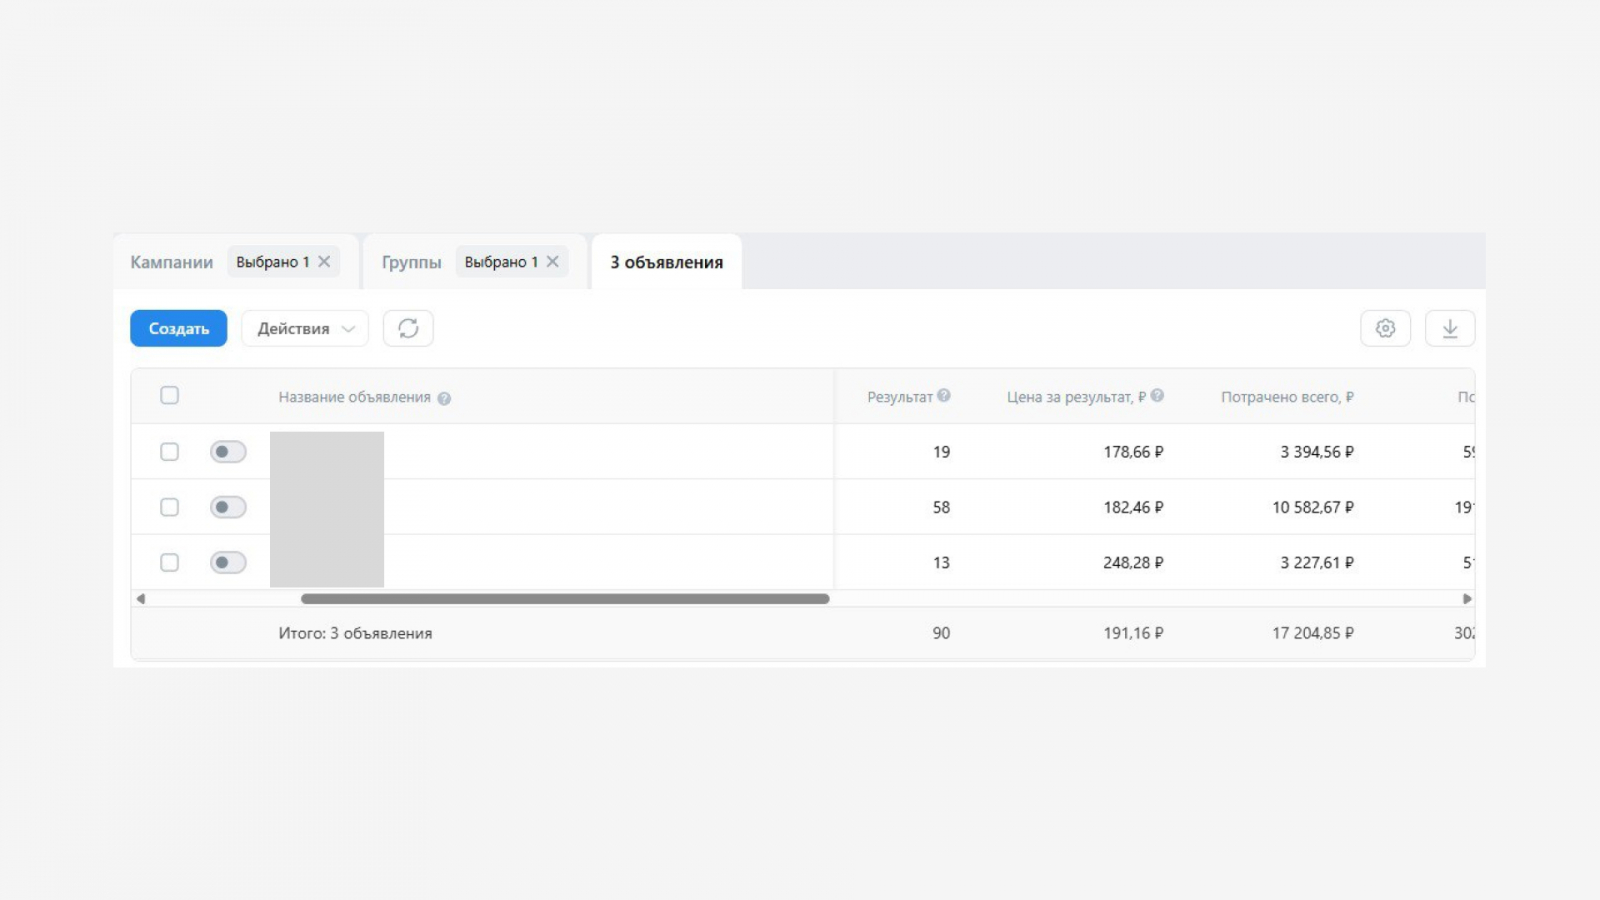Switch to the Кампании tab
1600x900 pixels.
(x=172, y=262)
